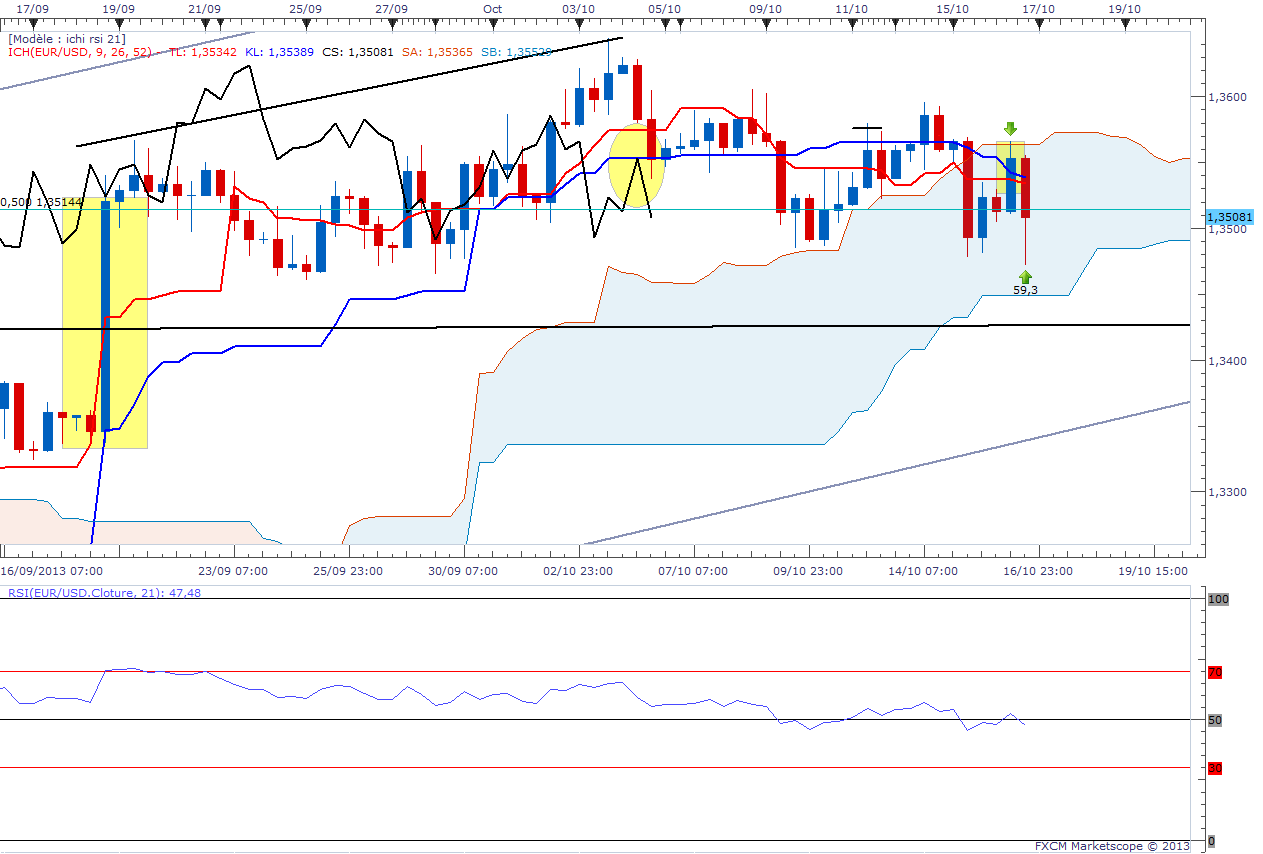Click the RSI 100 level label
Image resolution: width=1263 pixels, height=854 pixels.
(1217, 599)
